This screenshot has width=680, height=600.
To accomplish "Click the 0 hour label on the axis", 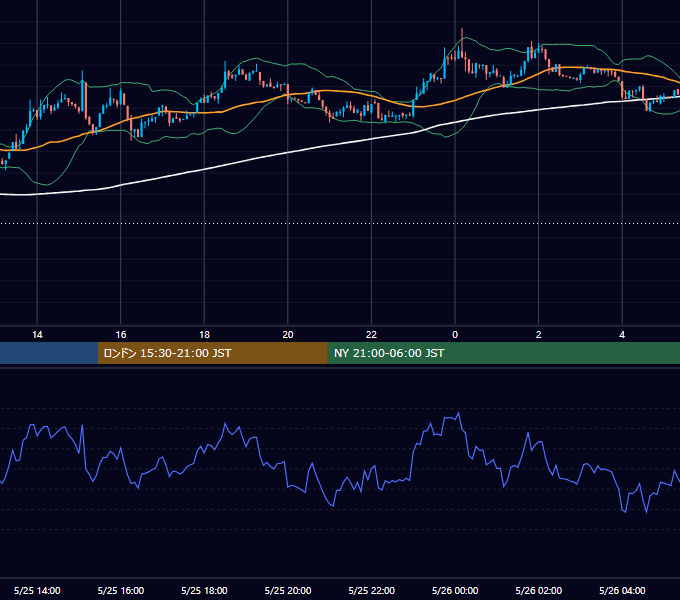I will pos(455,335).
